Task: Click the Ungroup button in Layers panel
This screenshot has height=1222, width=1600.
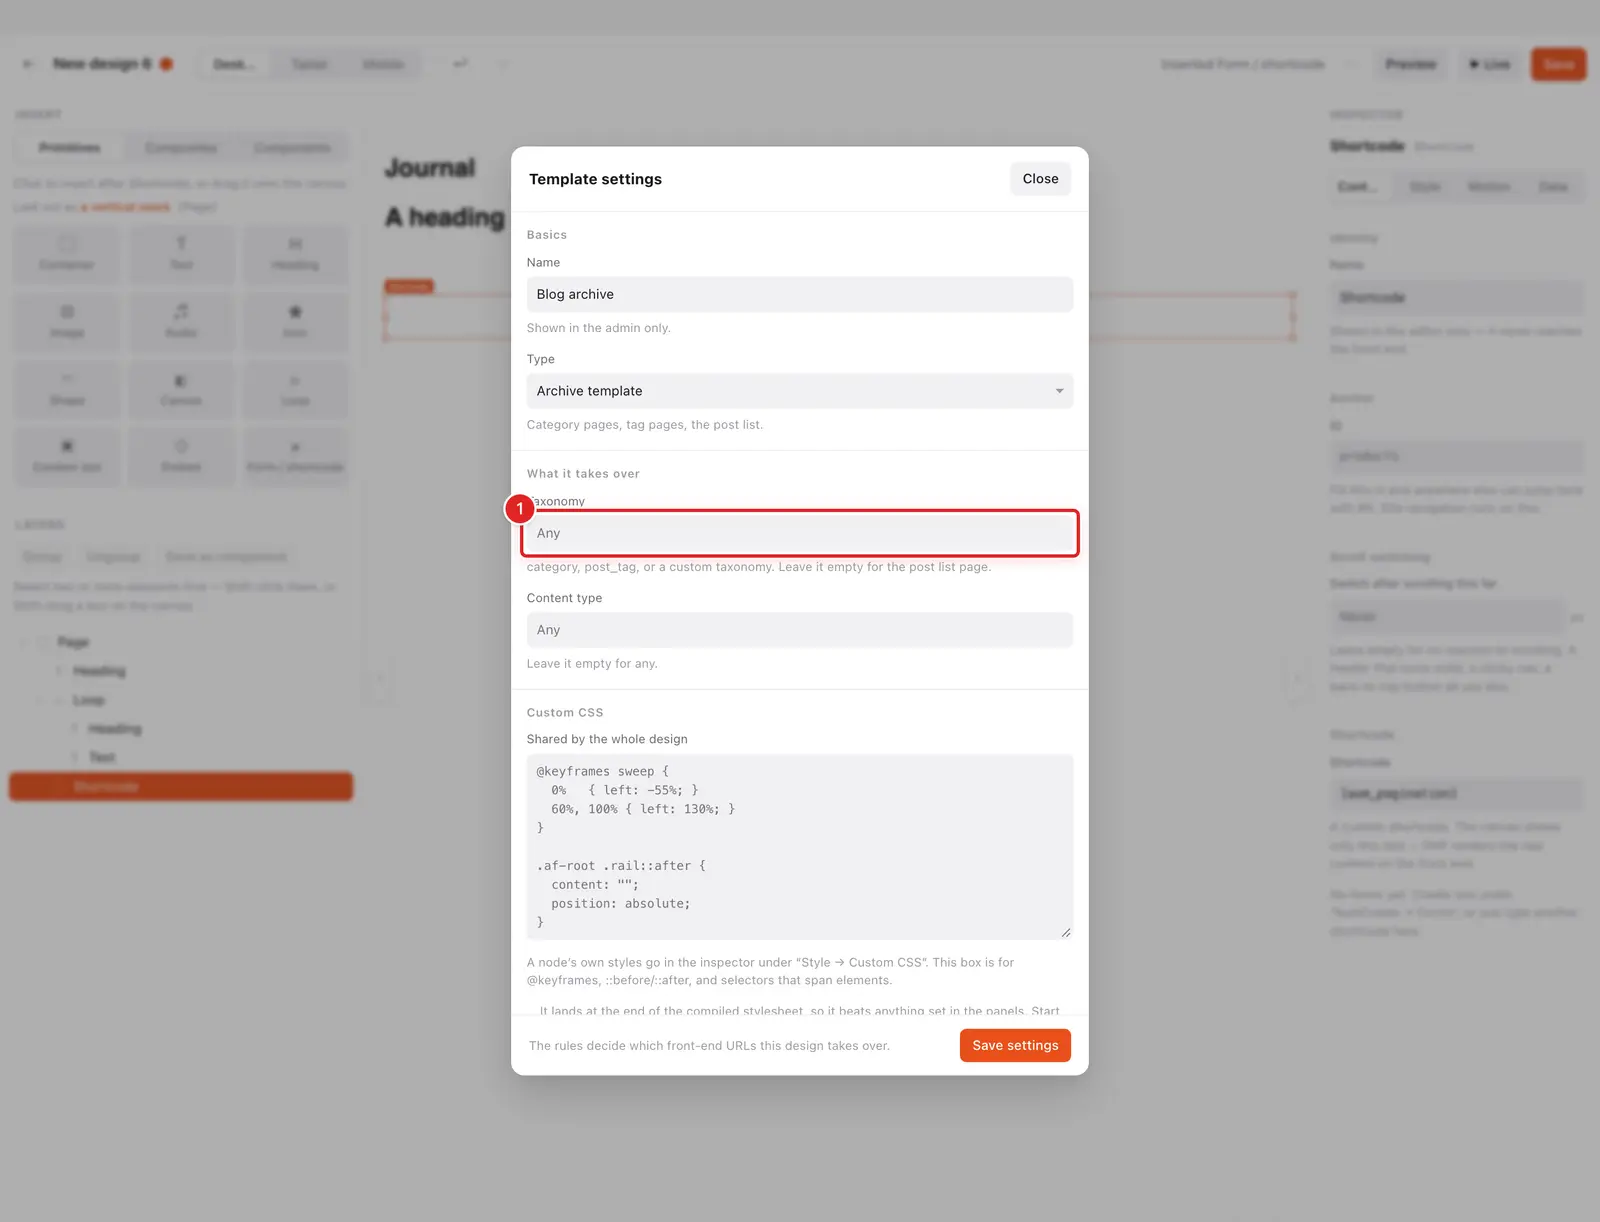Action: (x=113, y=557)
